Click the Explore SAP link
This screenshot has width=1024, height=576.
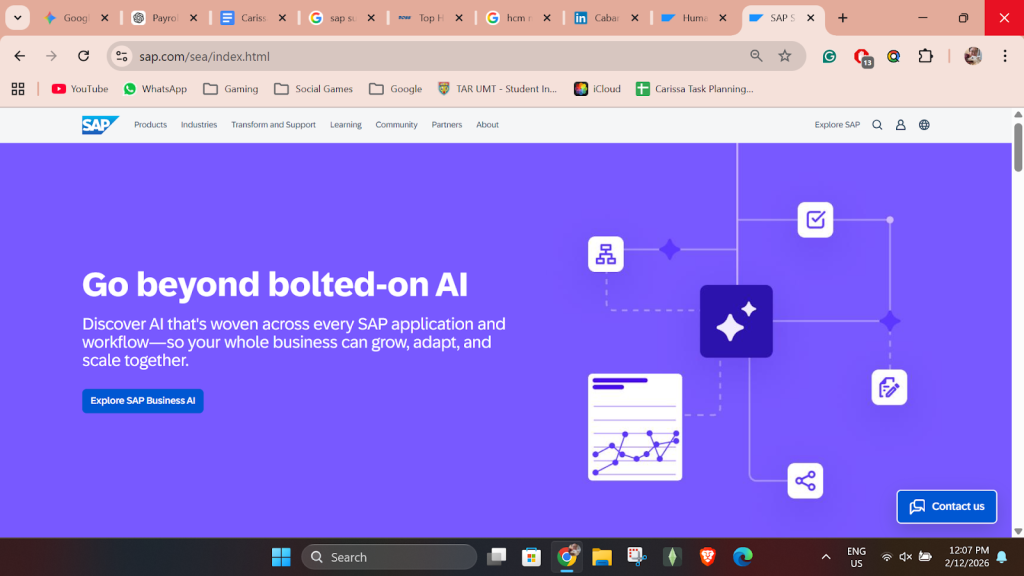[837, 125]
